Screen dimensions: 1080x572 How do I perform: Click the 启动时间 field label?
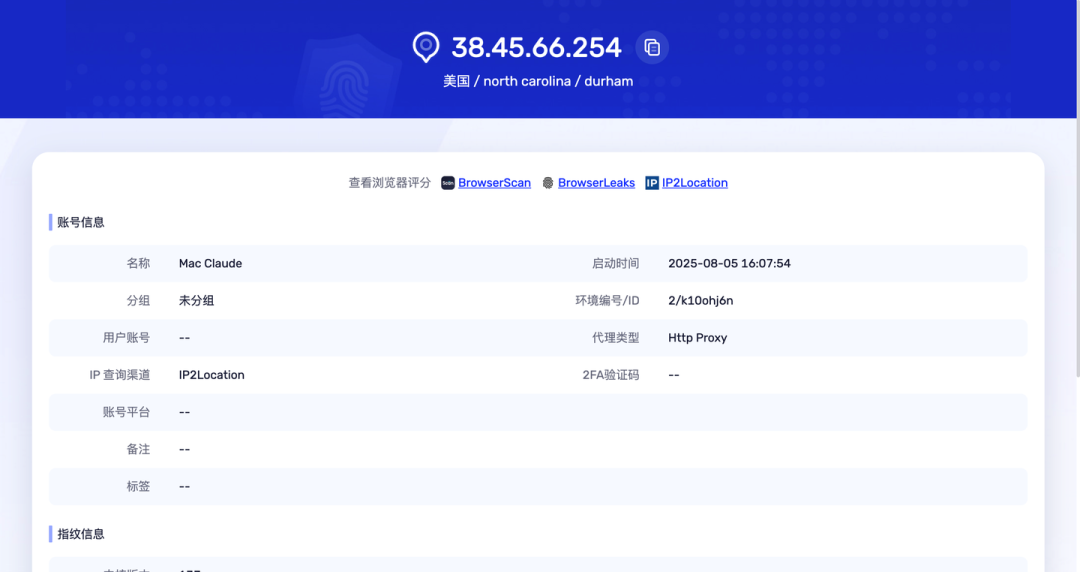tap(616, 263)
